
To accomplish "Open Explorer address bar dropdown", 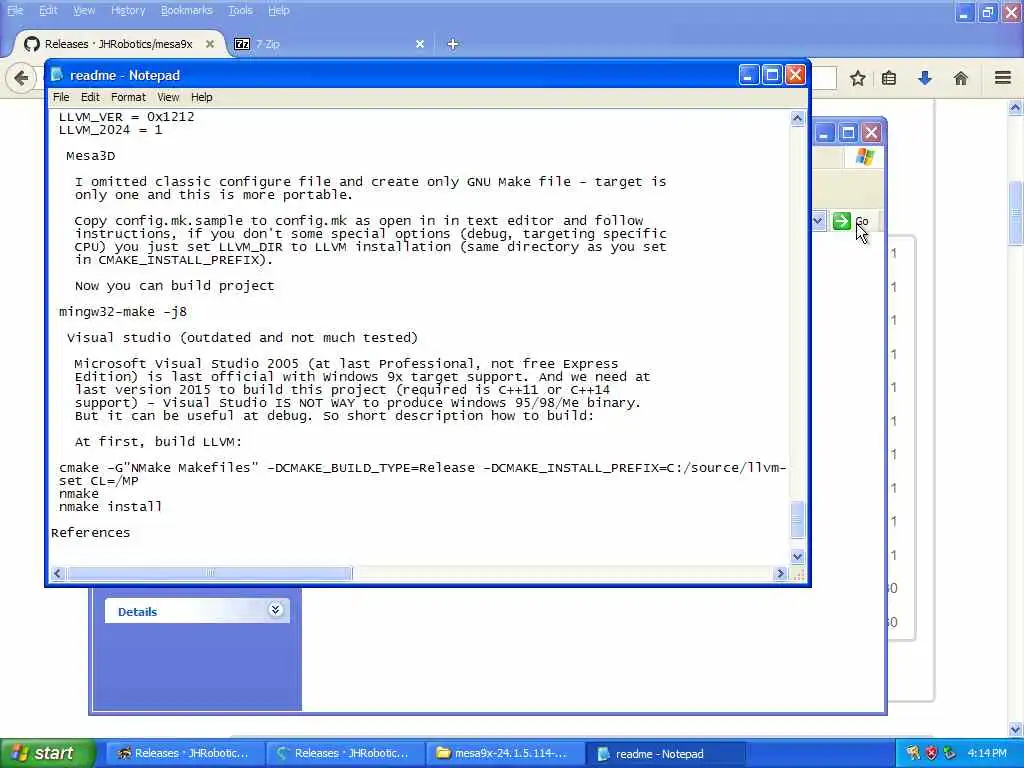I will [818, 221].
